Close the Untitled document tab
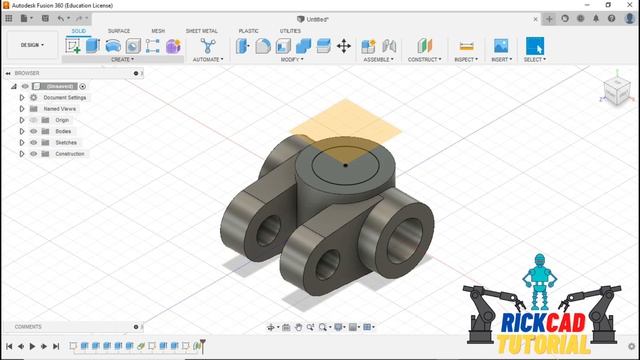640x360 pixels. point(536,19)
